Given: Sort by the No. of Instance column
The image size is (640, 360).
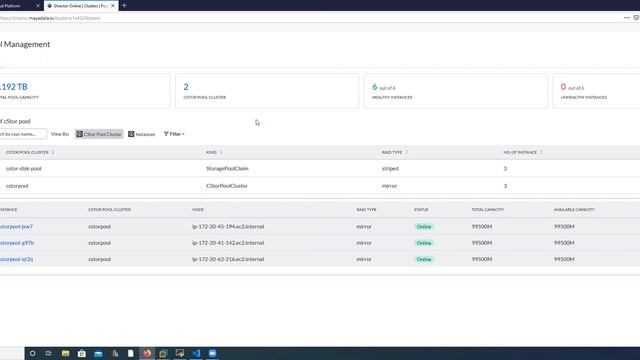Looking at the screenshot, I should pyautogui.click(x=523, y=152).
